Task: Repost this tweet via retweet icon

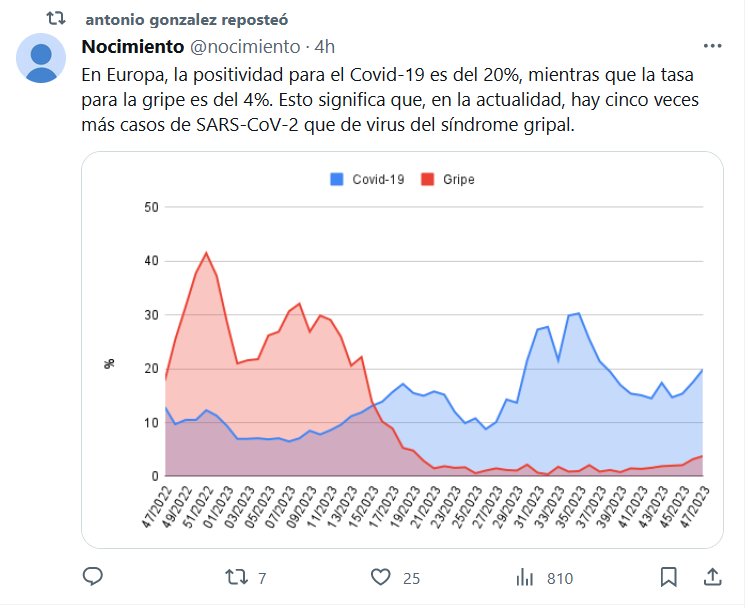Action: click(236, 577)
